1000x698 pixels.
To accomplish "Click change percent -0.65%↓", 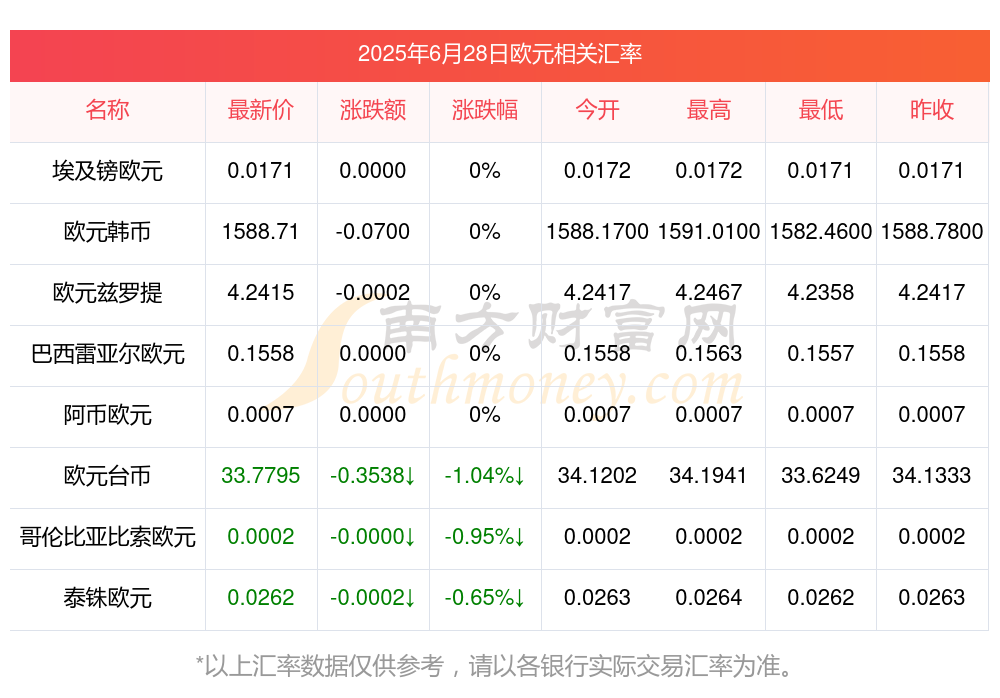I will (485, 598).
